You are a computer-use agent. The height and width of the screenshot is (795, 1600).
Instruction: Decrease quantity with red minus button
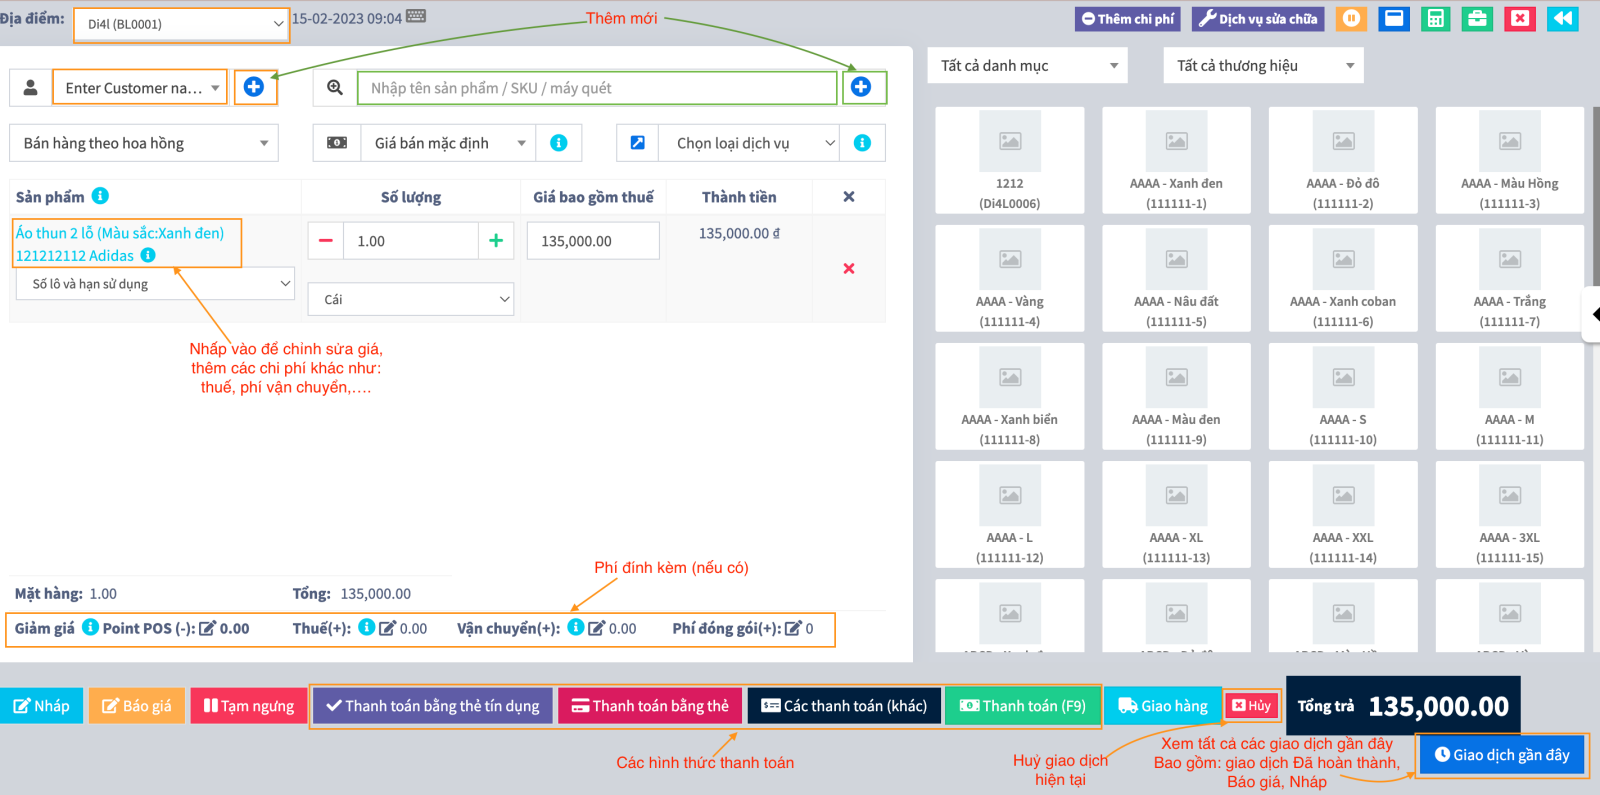point(325,241)
